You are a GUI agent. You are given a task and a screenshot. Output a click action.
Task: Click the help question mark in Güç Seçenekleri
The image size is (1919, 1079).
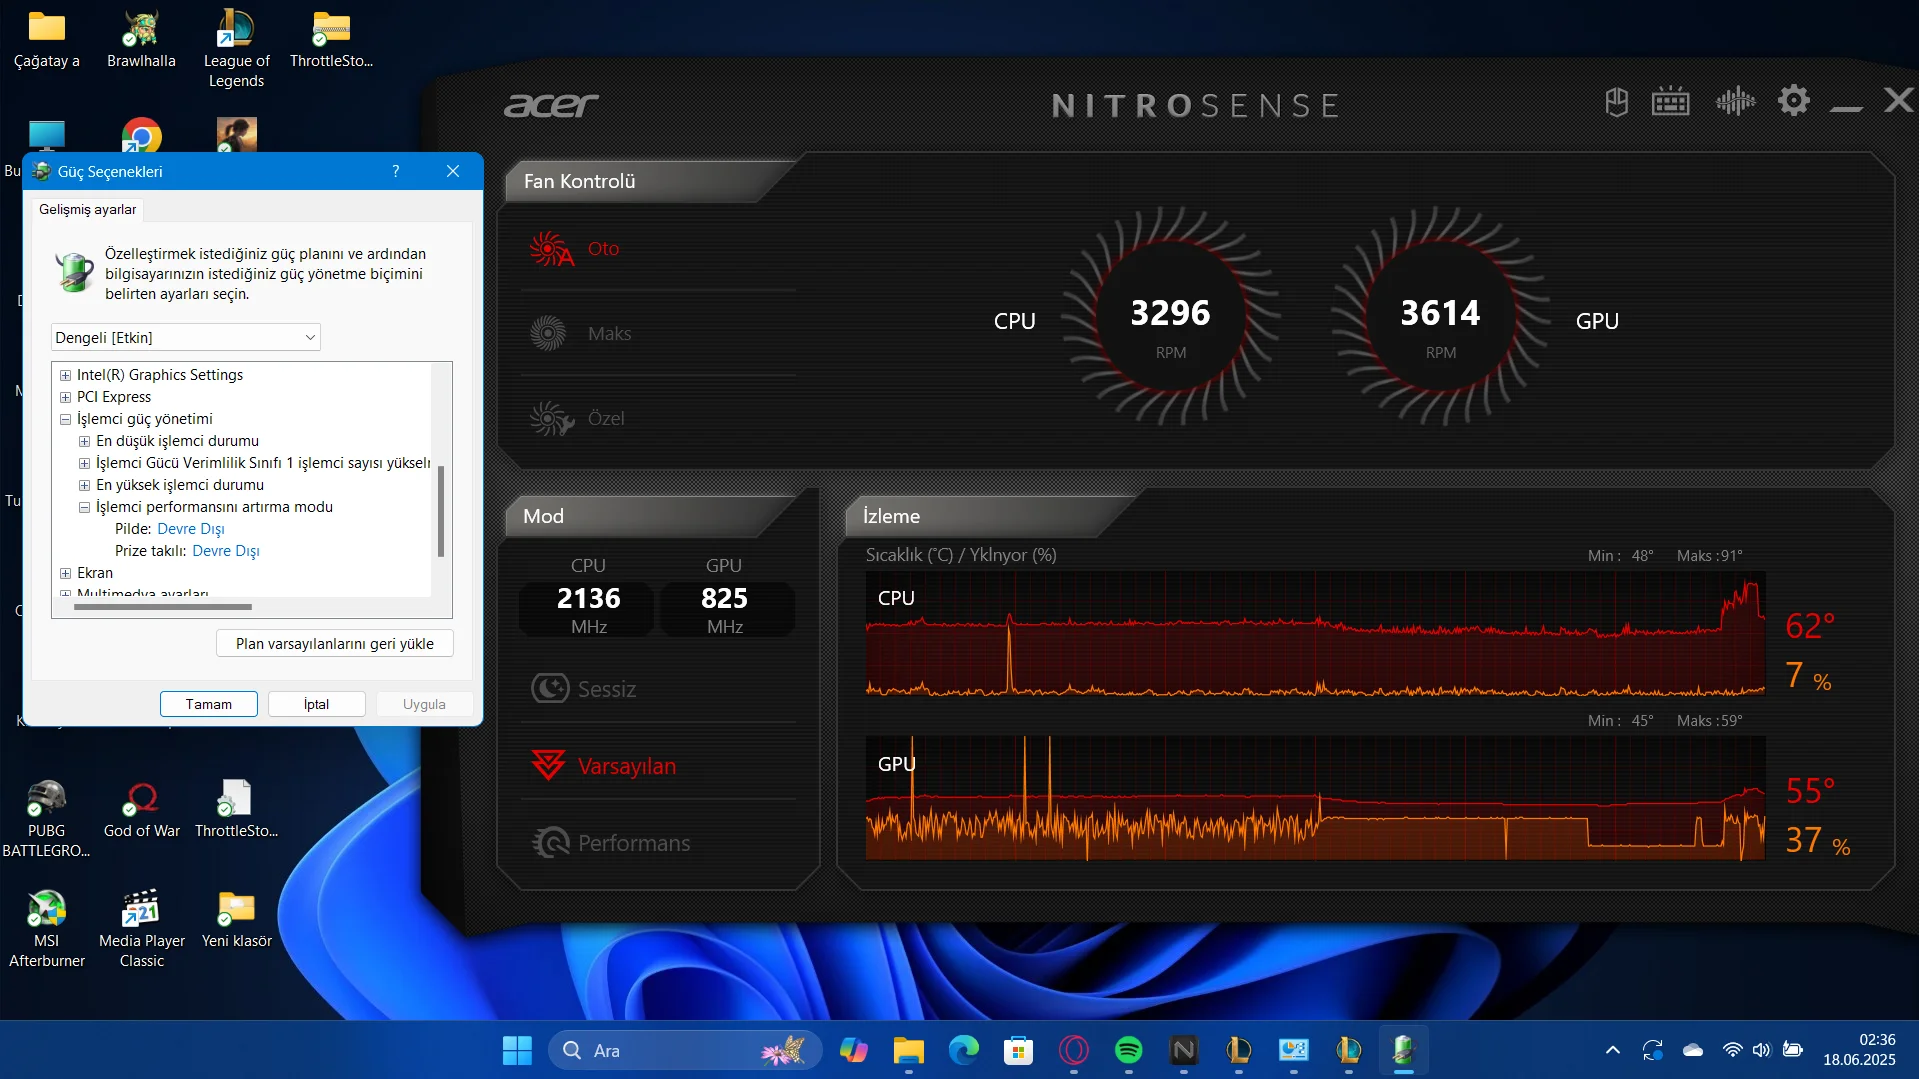point(396,171)
